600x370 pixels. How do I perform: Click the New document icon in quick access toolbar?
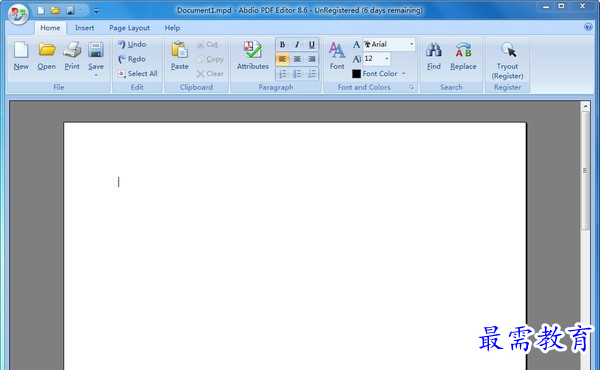(41, 11)
